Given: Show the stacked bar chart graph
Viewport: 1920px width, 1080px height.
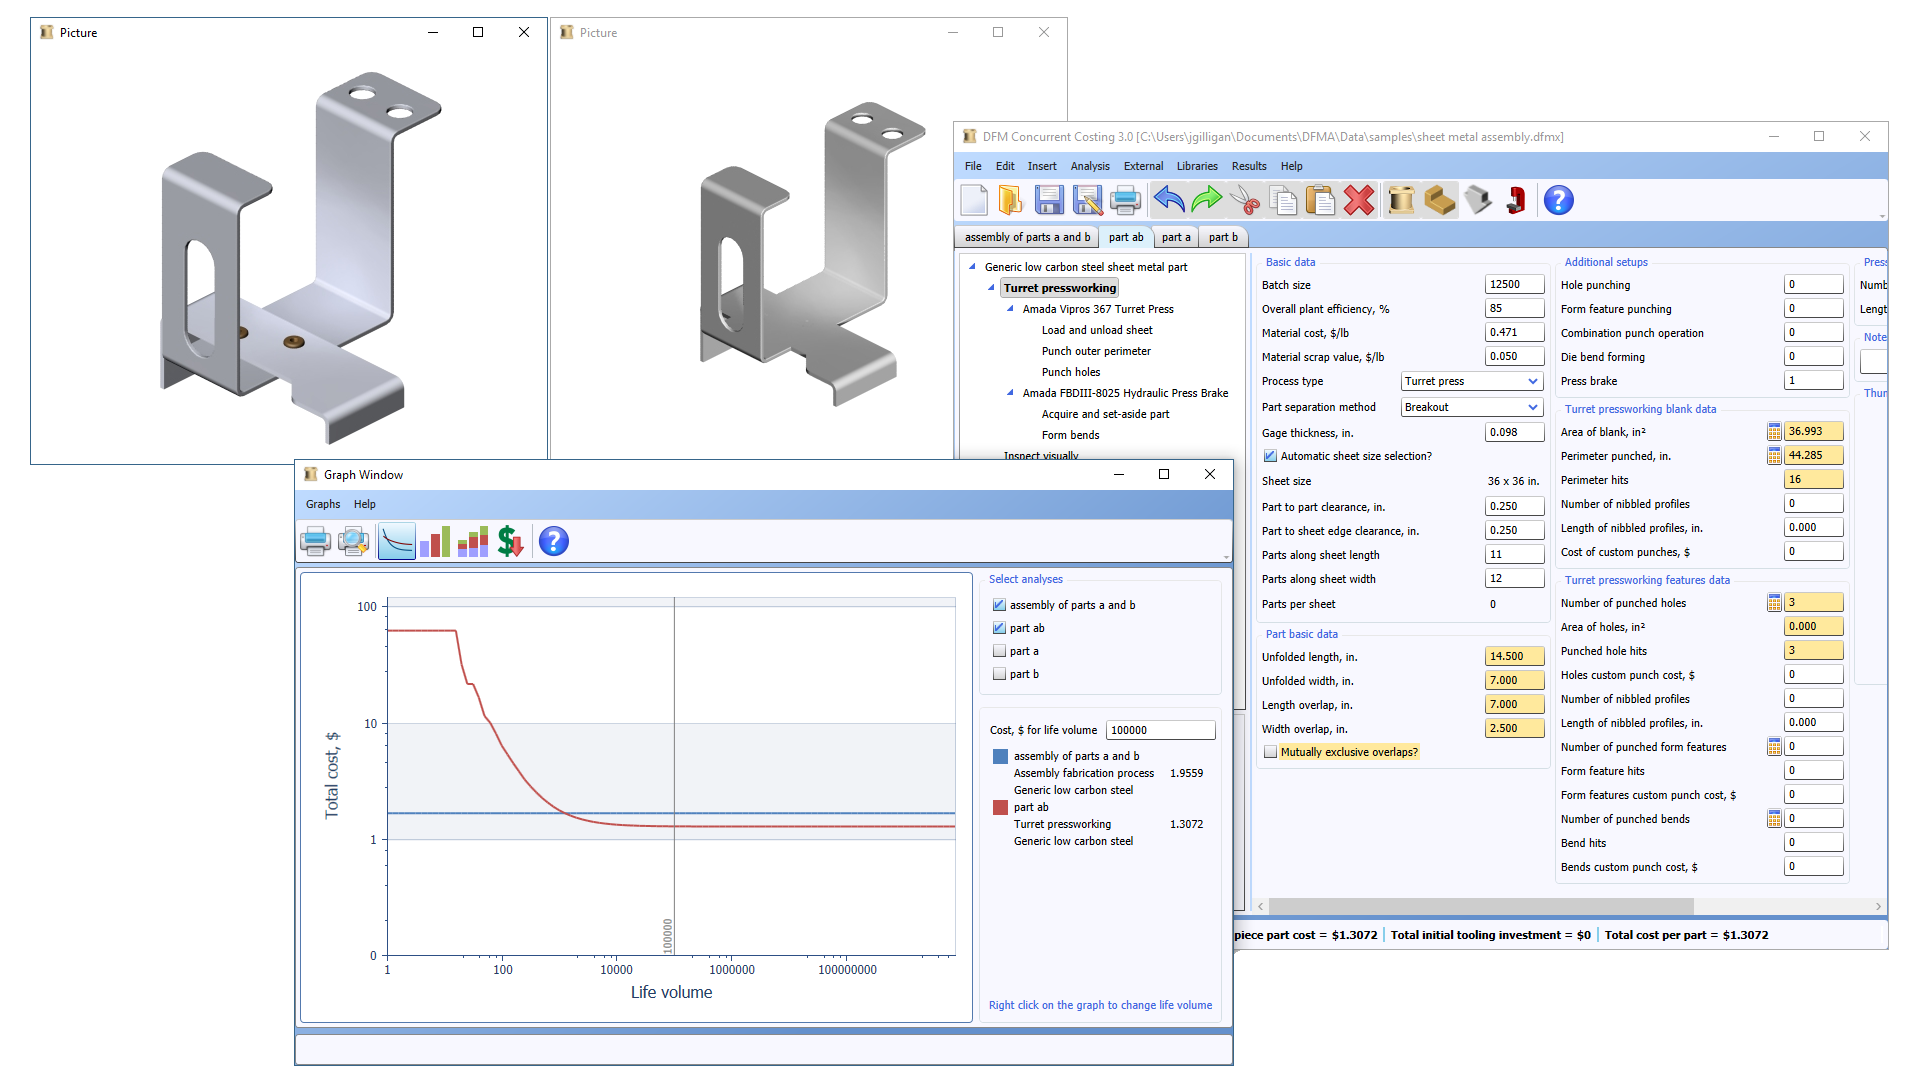Looking at the screenshot, I should click(x=473, y=541).
